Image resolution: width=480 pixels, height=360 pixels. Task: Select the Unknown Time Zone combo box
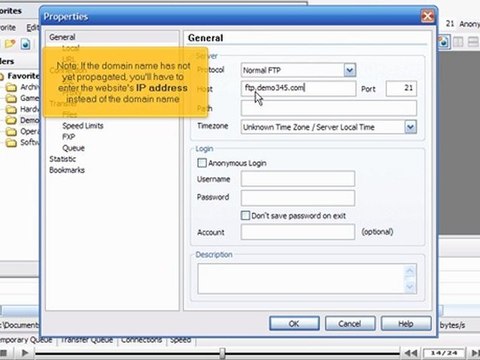[329, 127]
